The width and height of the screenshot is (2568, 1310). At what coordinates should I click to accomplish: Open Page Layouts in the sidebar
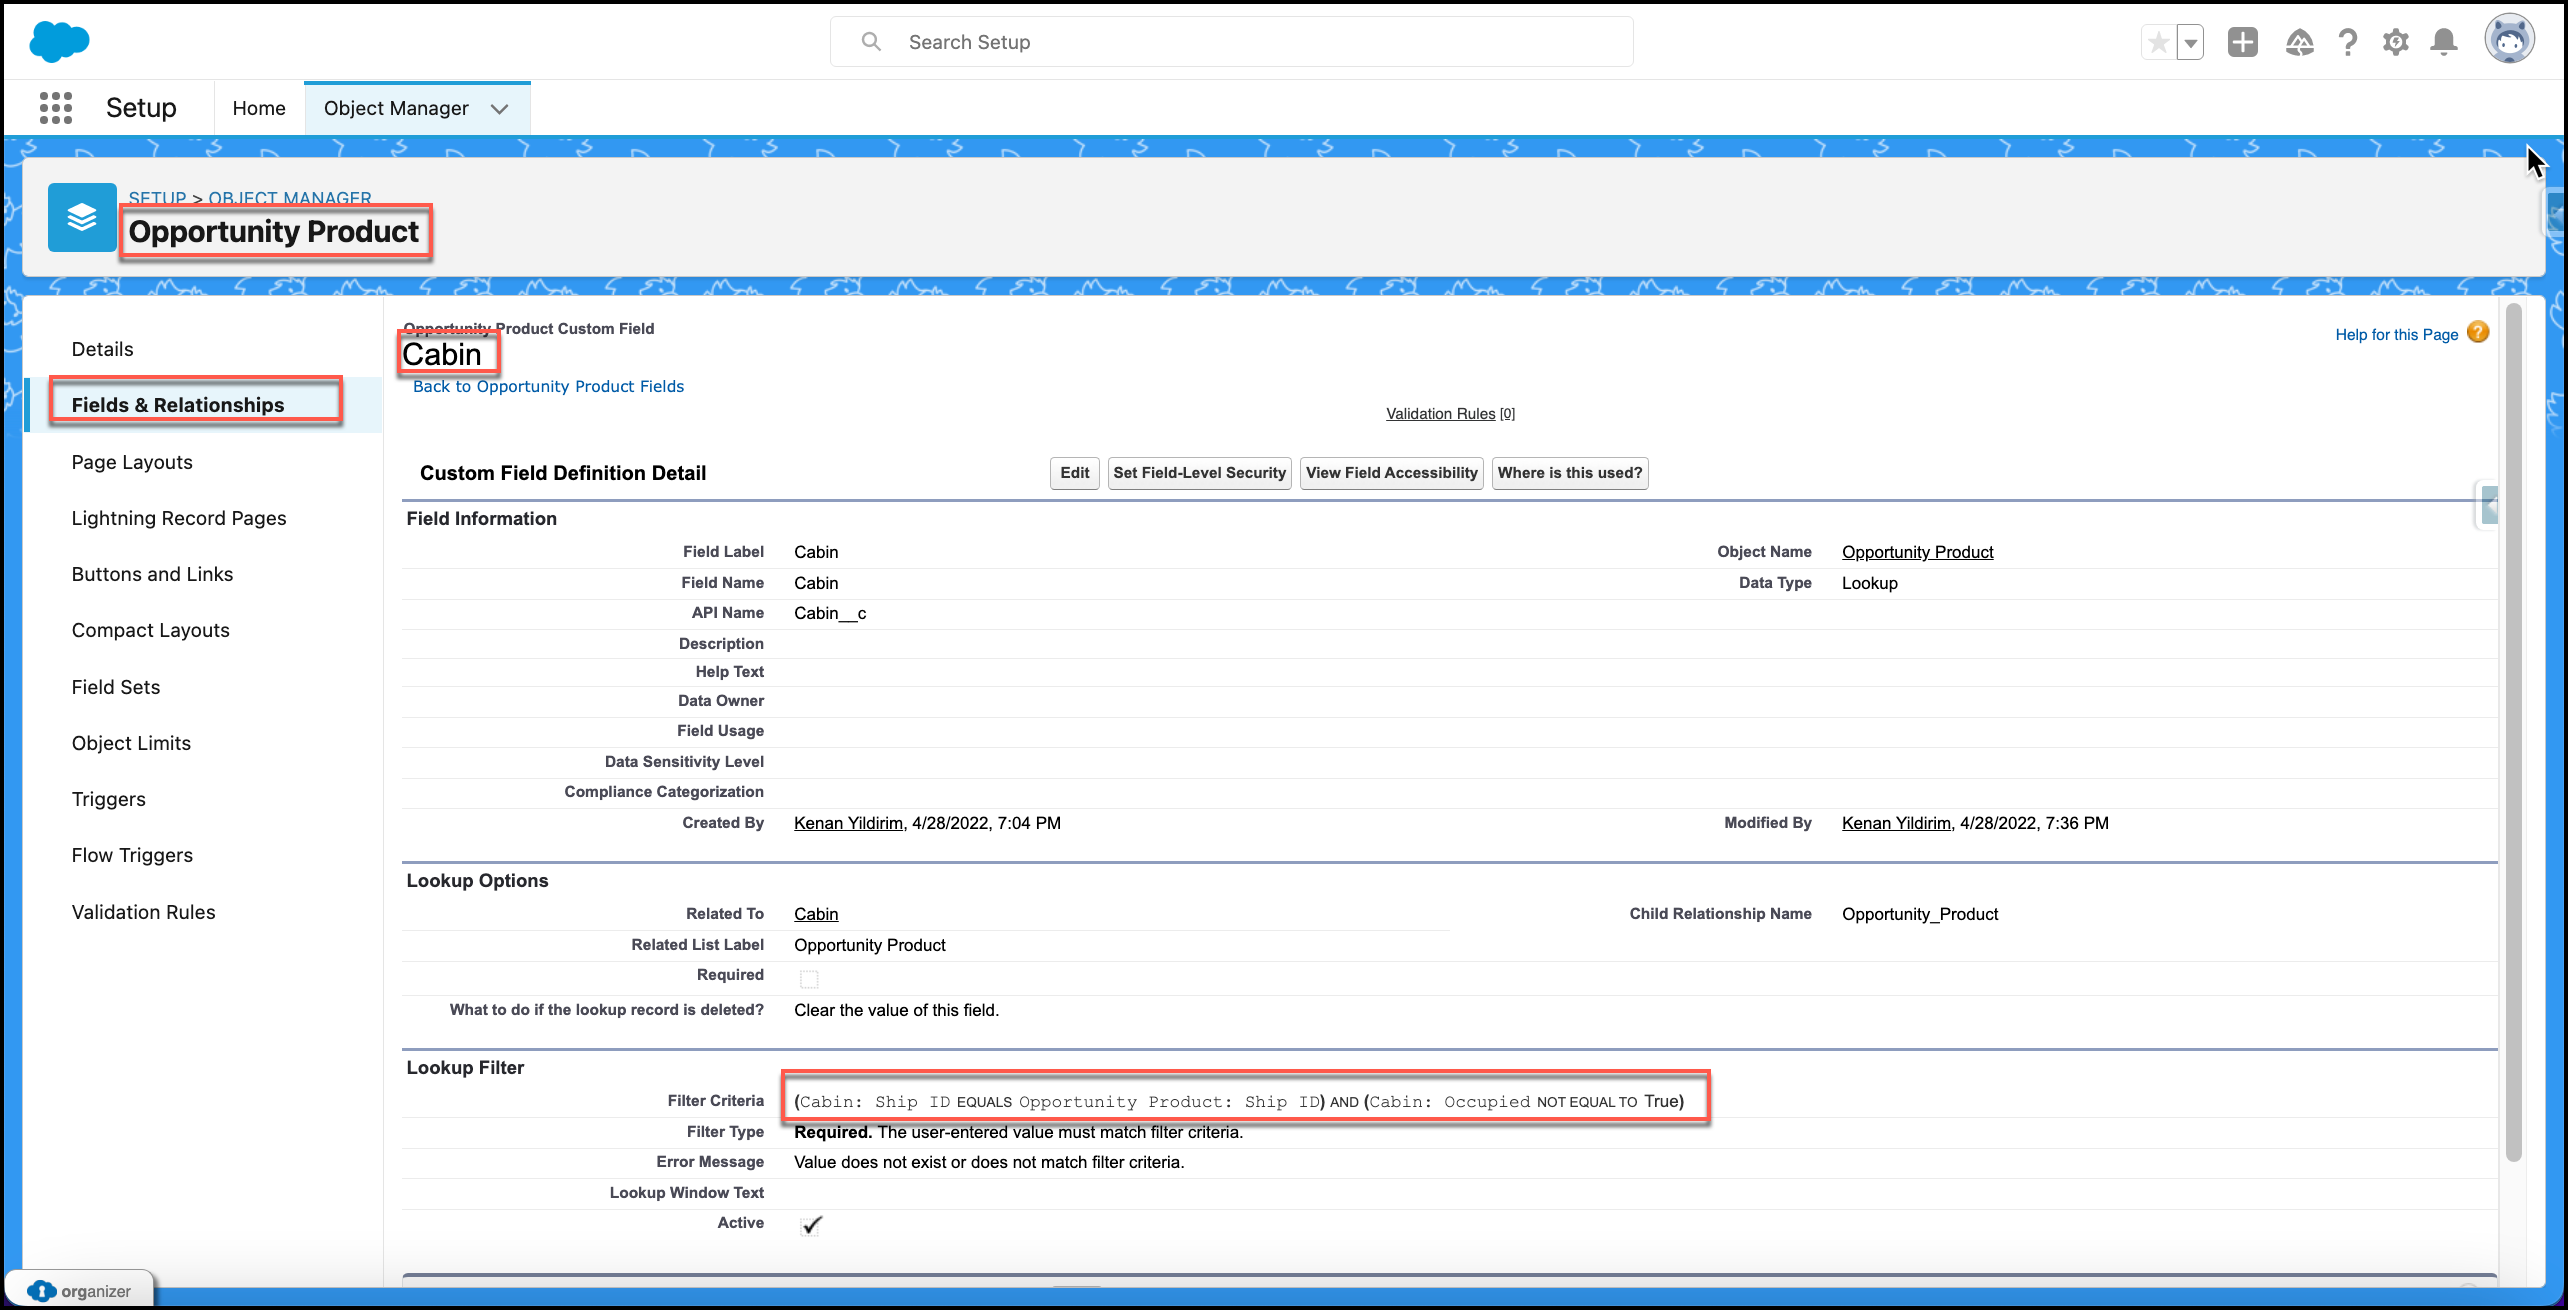(132, 462)
